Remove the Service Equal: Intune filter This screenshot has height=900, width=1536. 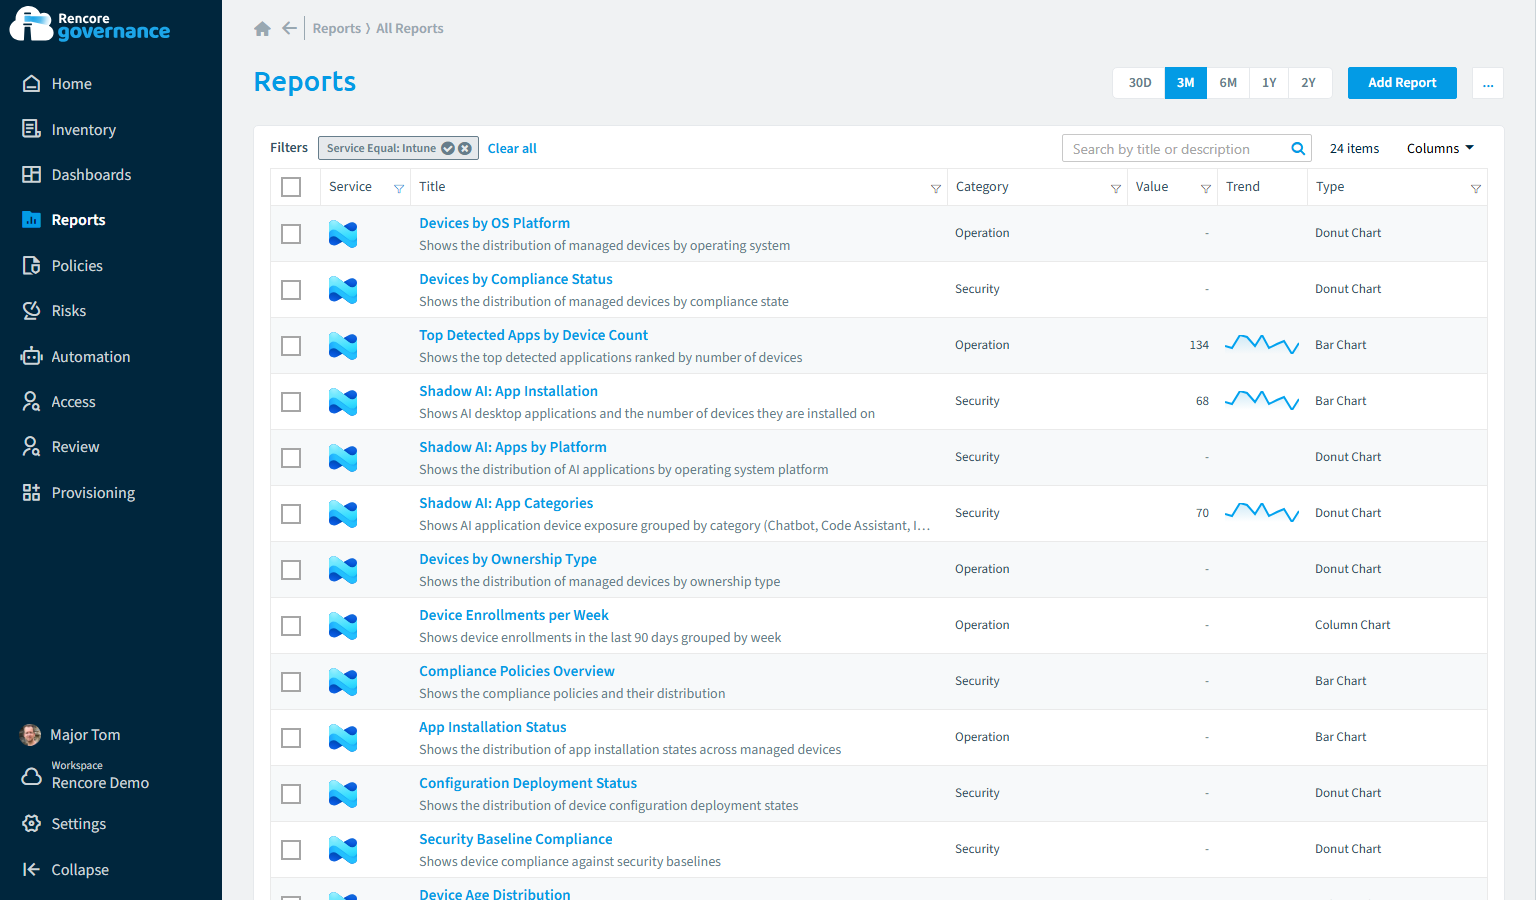point(465,148)
